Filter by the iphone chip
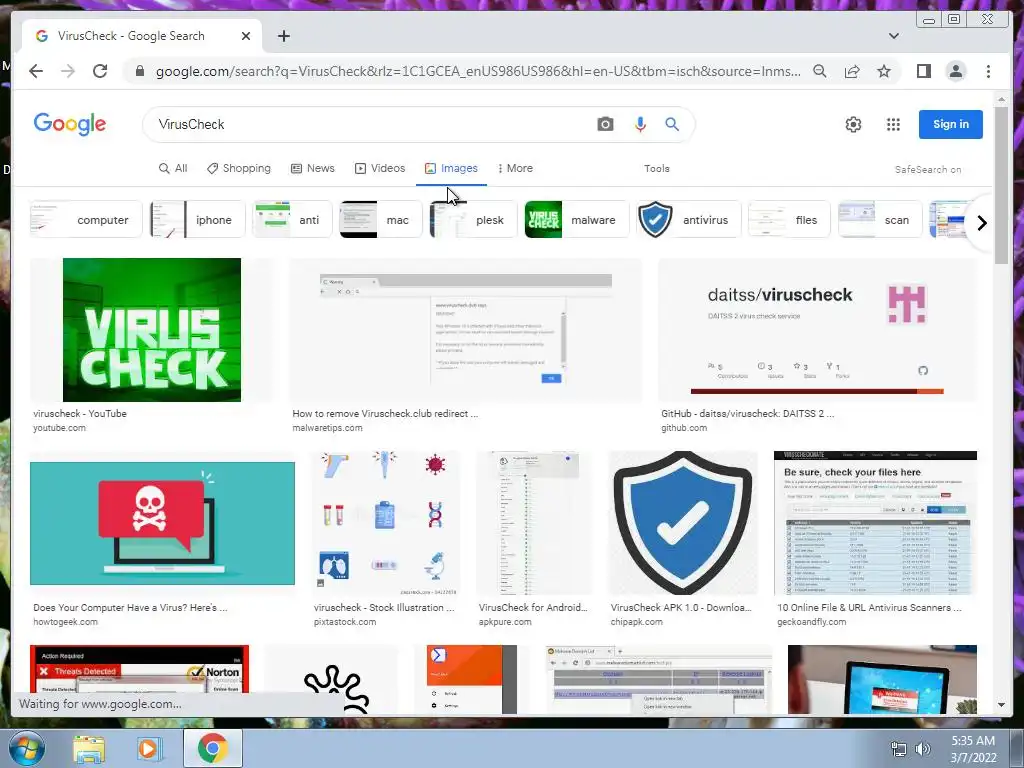Image resolution: width=1024 pixels, height=768 pixels. point(197,219)
